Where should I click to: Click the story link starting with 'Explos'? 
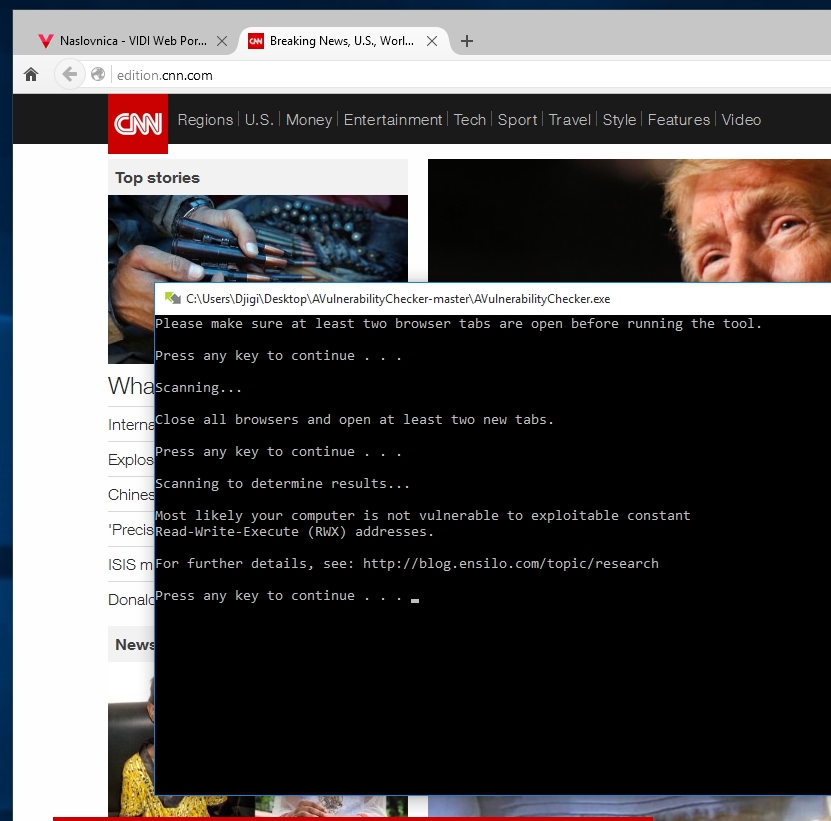point(131,460)
